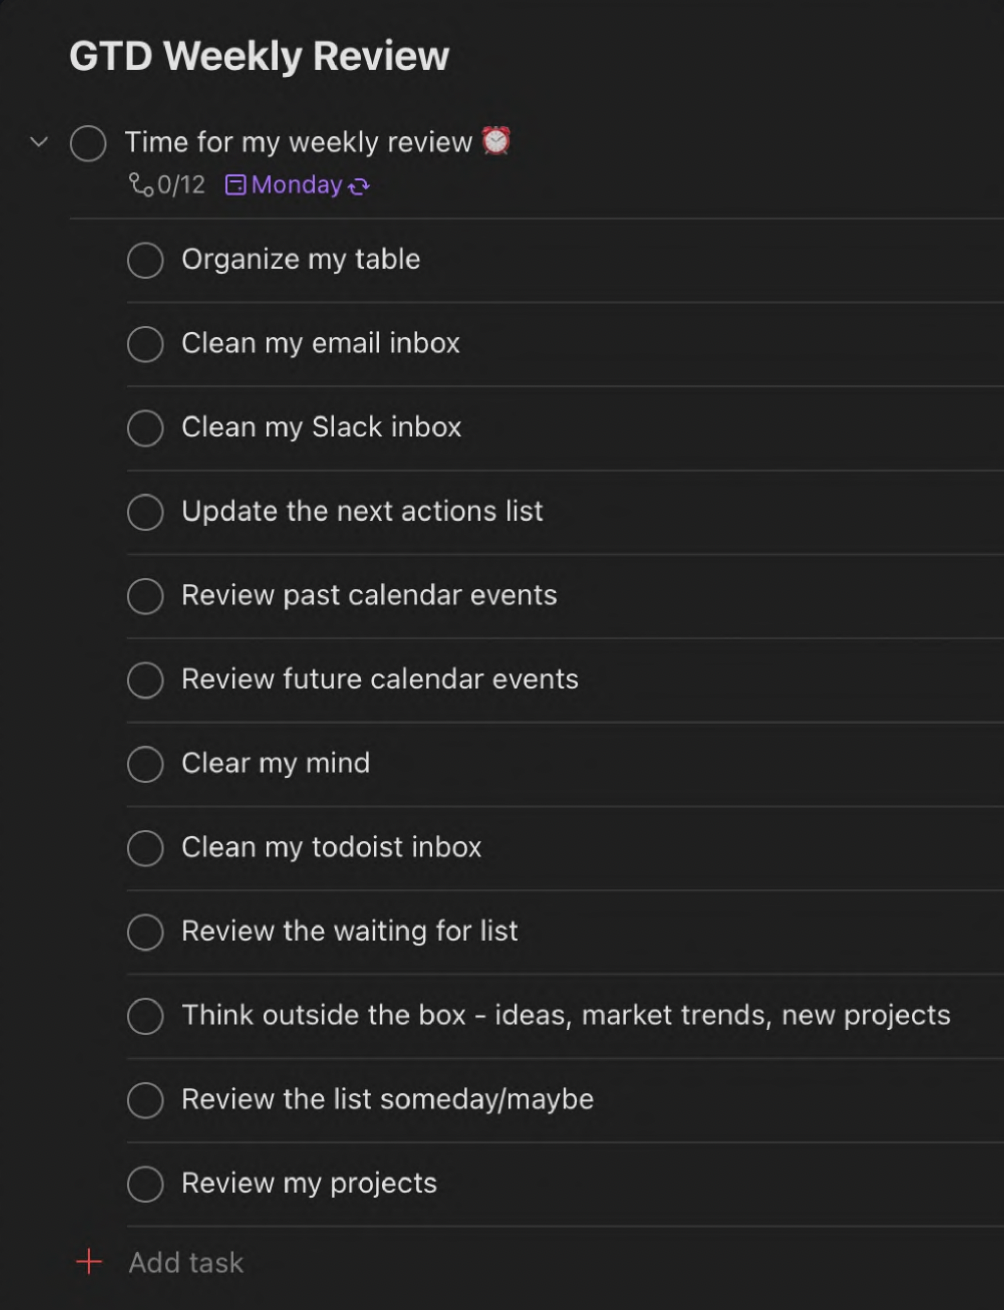Open 'Think outside the box' task details
1004x1310 pixels.
tap(566, 1015)
